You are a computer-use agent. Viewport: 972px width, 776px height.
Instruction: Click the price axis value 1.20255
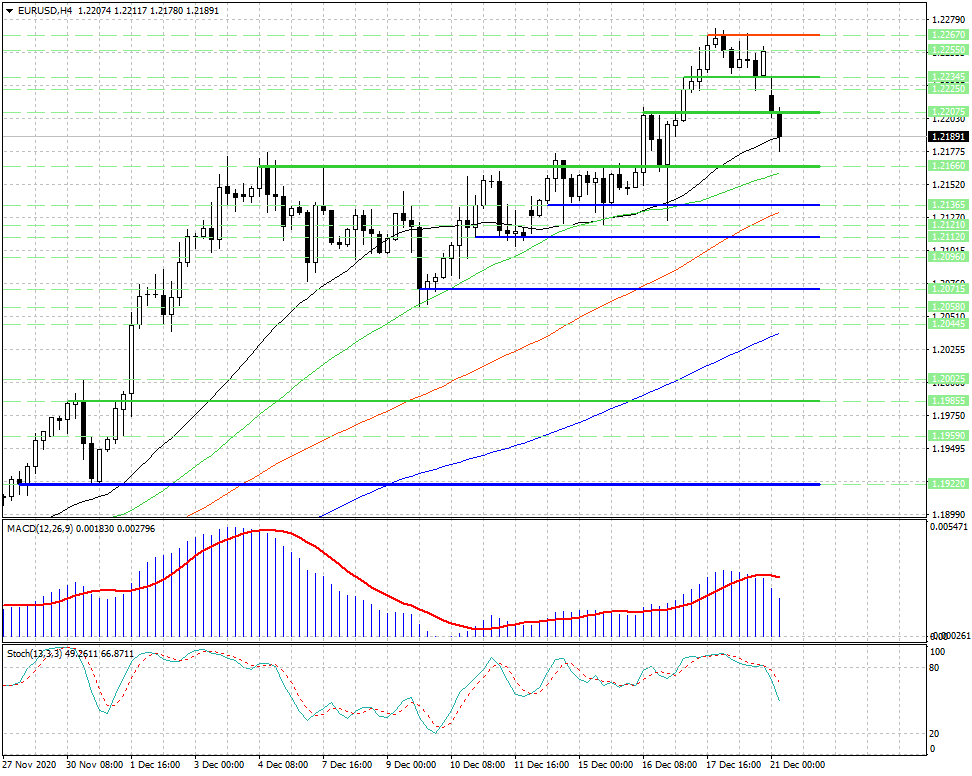click(x=949, y=350)
